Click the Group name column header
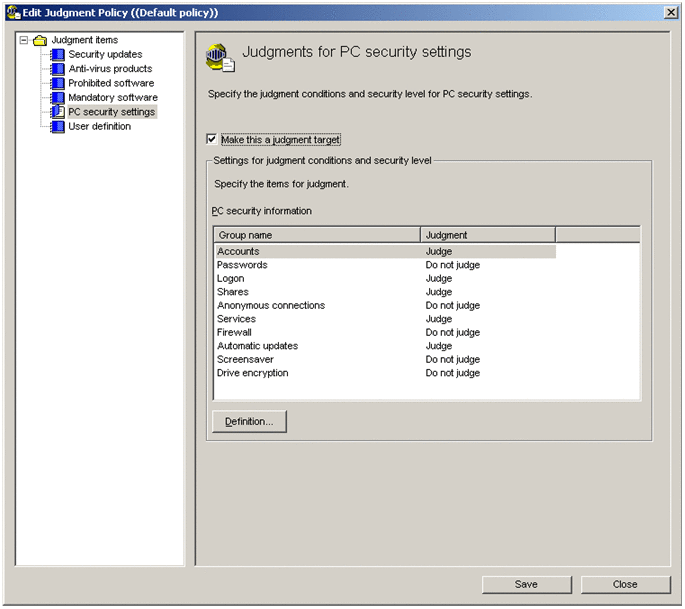The height and width of the screenshot is (609, 685). (x=317, y=235)
